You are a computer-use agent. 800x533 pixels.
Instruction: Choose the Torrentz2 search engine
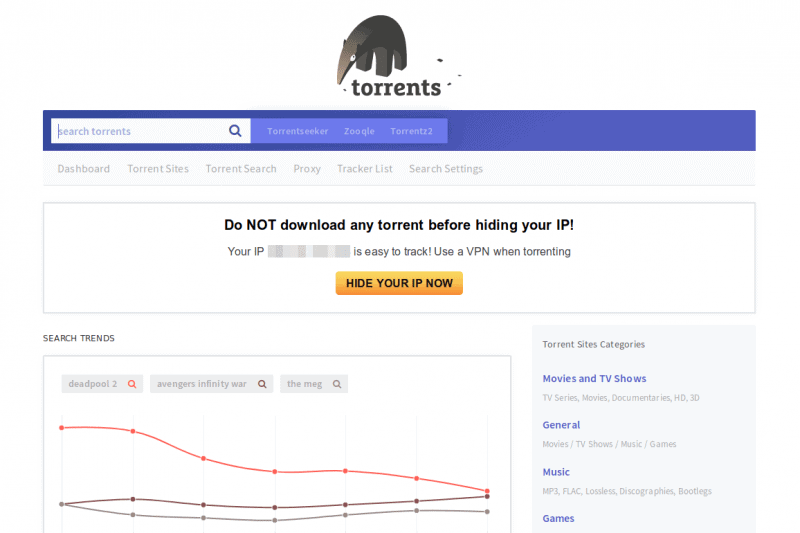point(412,131)
